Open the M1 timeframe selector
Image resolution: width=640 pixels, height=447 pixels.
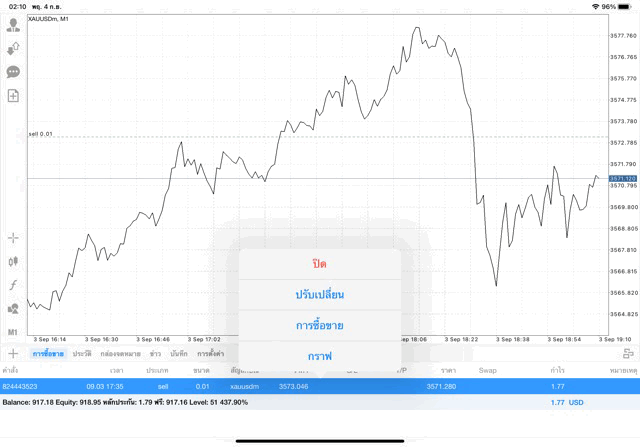[x=13, y=331]
